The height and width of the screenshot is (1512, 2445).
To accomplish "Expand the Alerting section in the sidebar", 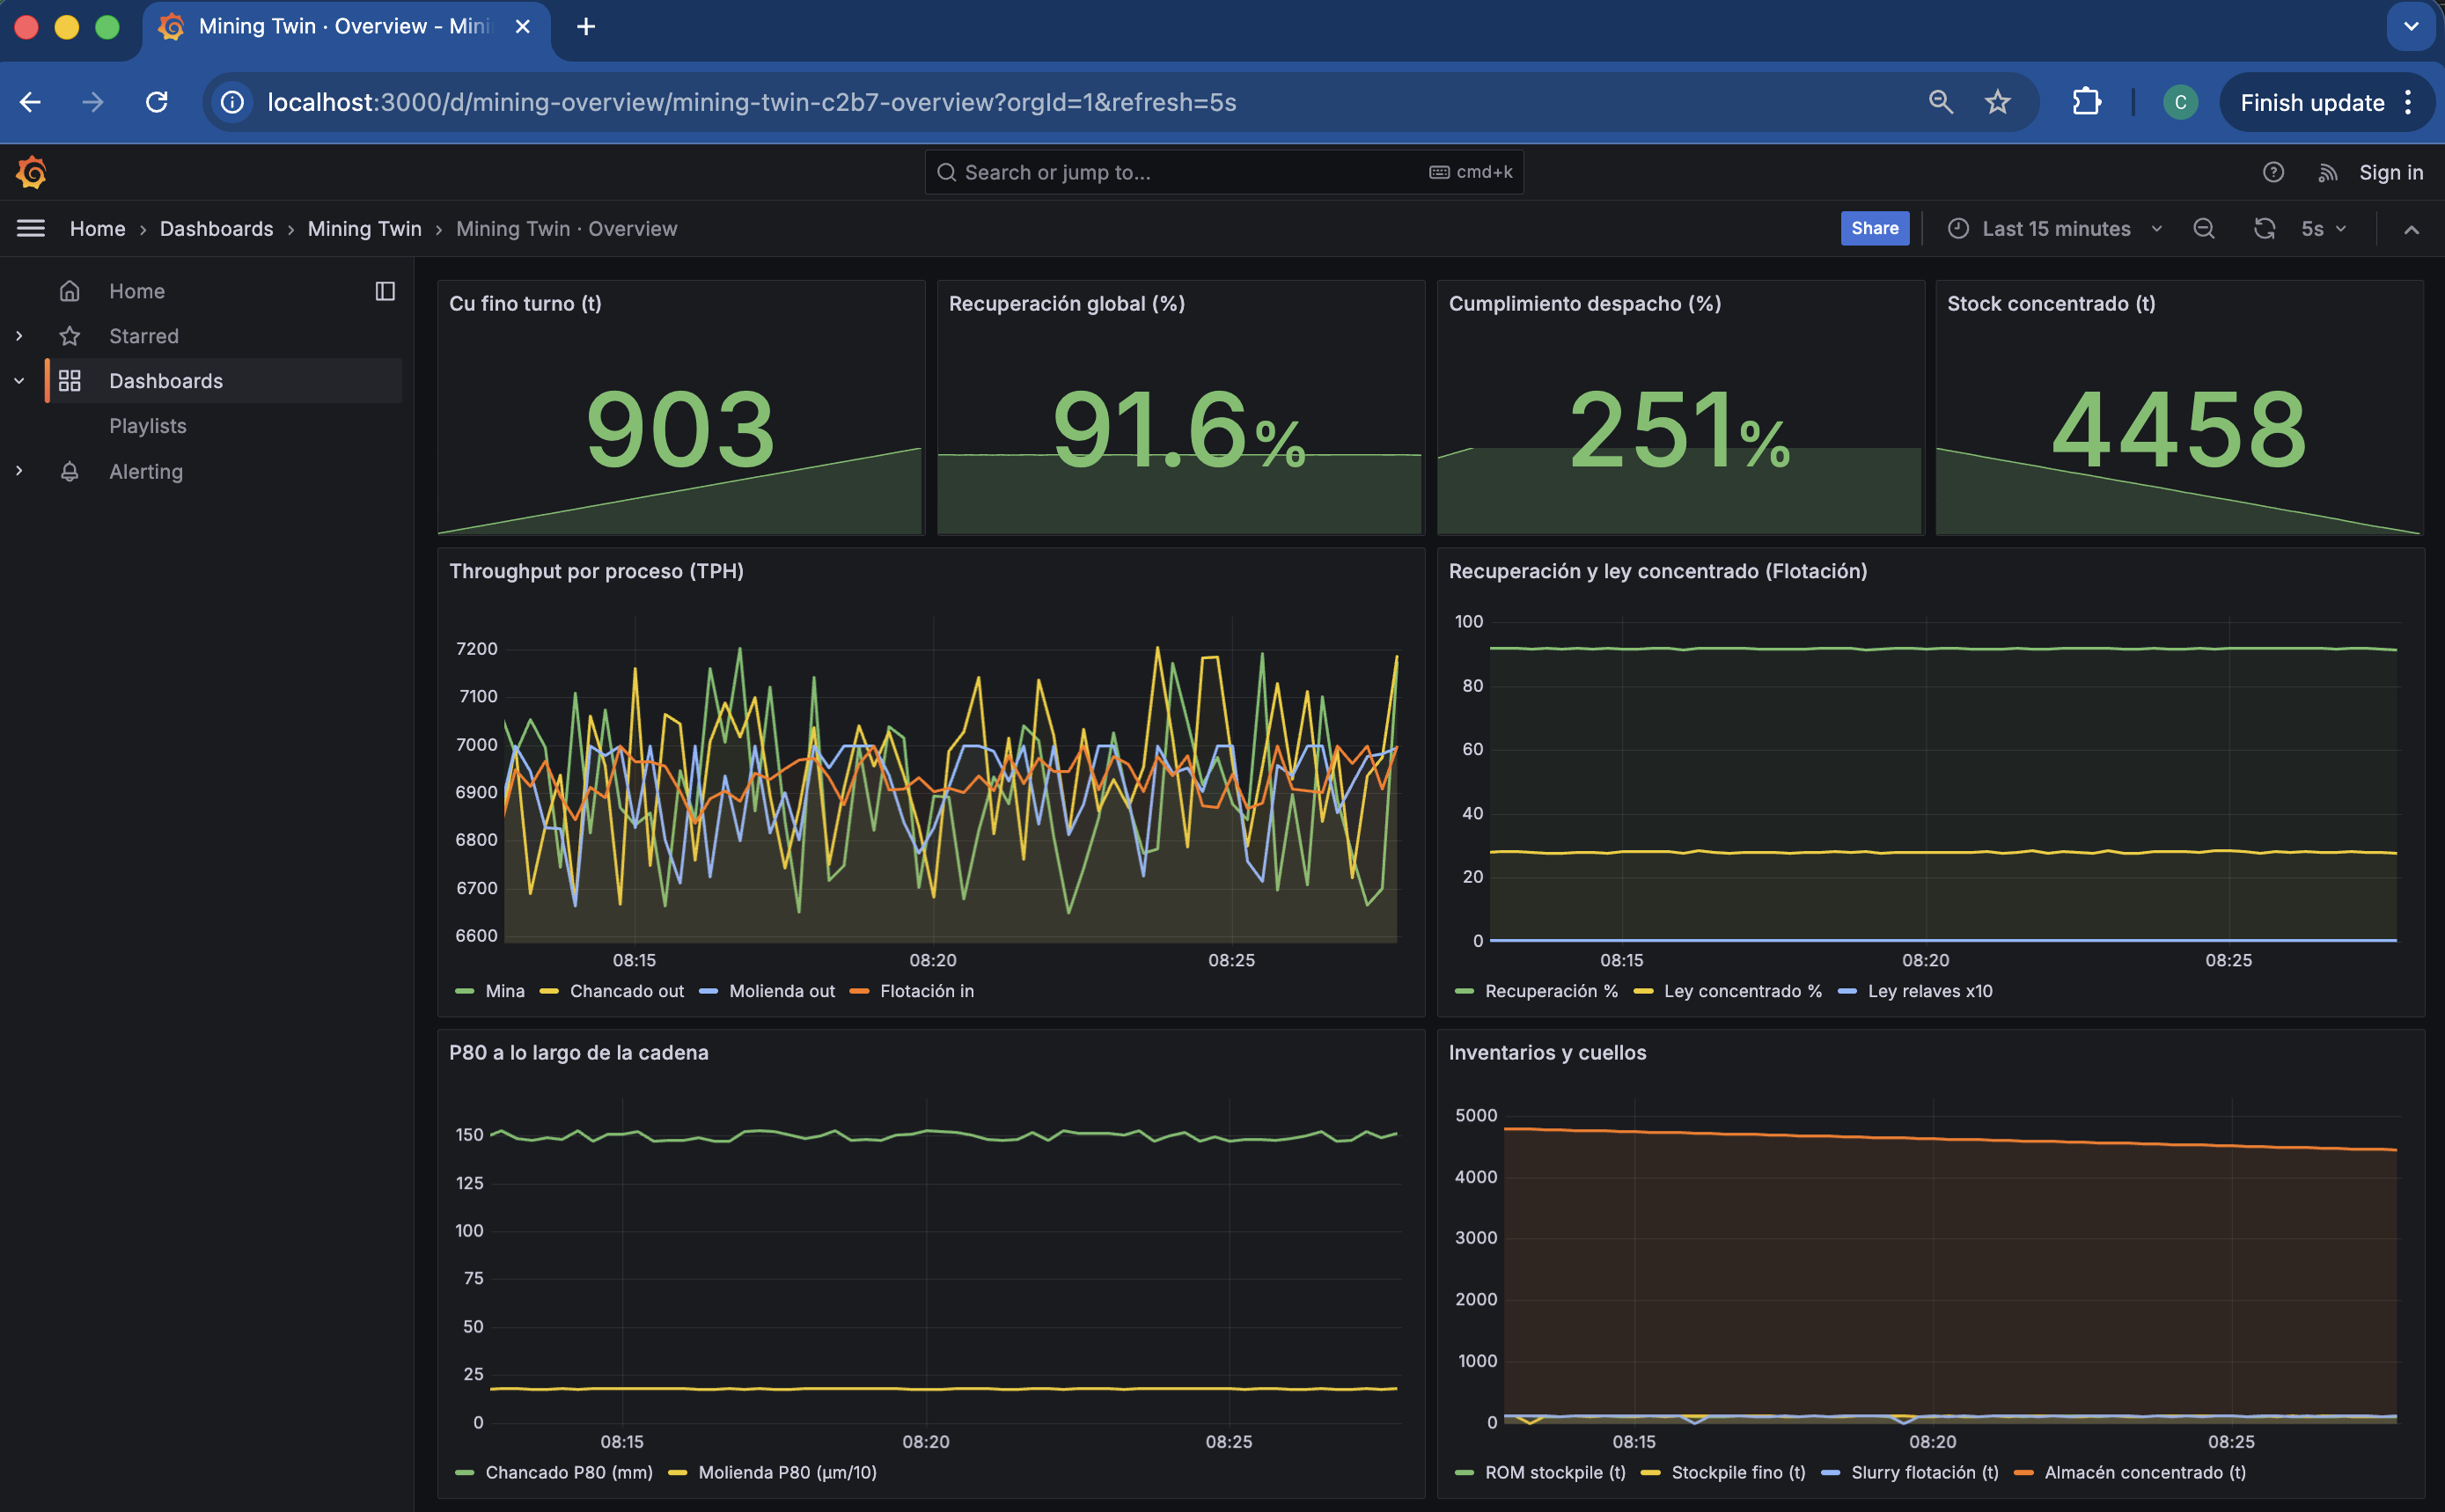I will (x=19, y=471).
